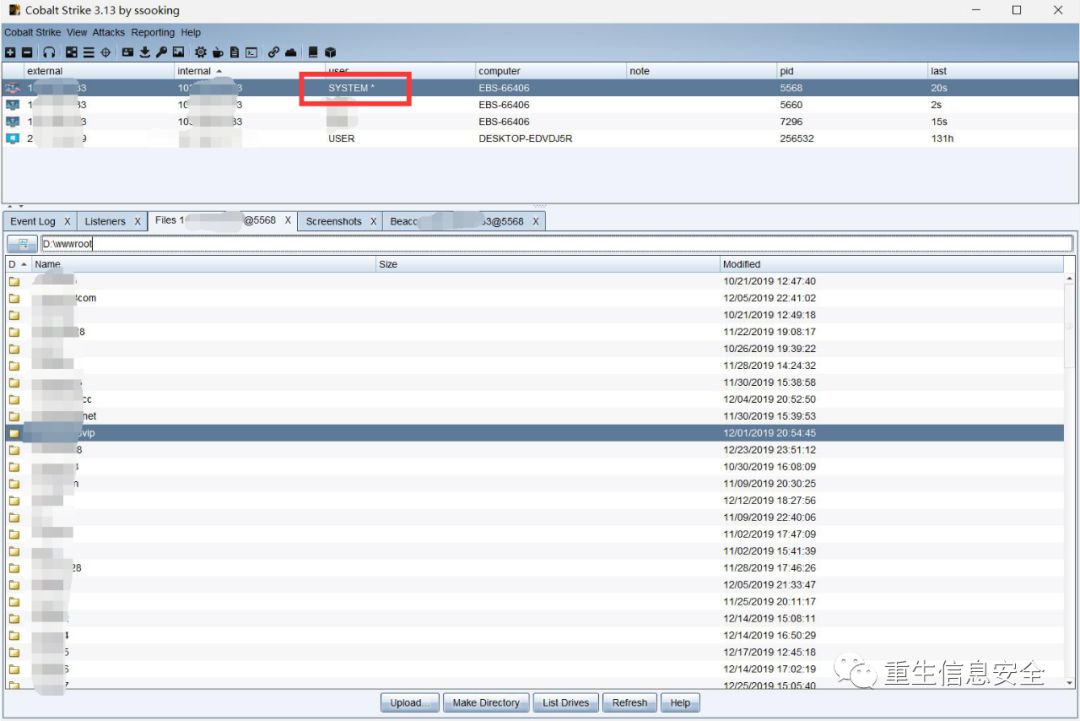Screen dimensions: 1080x721
Task: Open help via the book toolbar icon
Action: tap(313, 52)
